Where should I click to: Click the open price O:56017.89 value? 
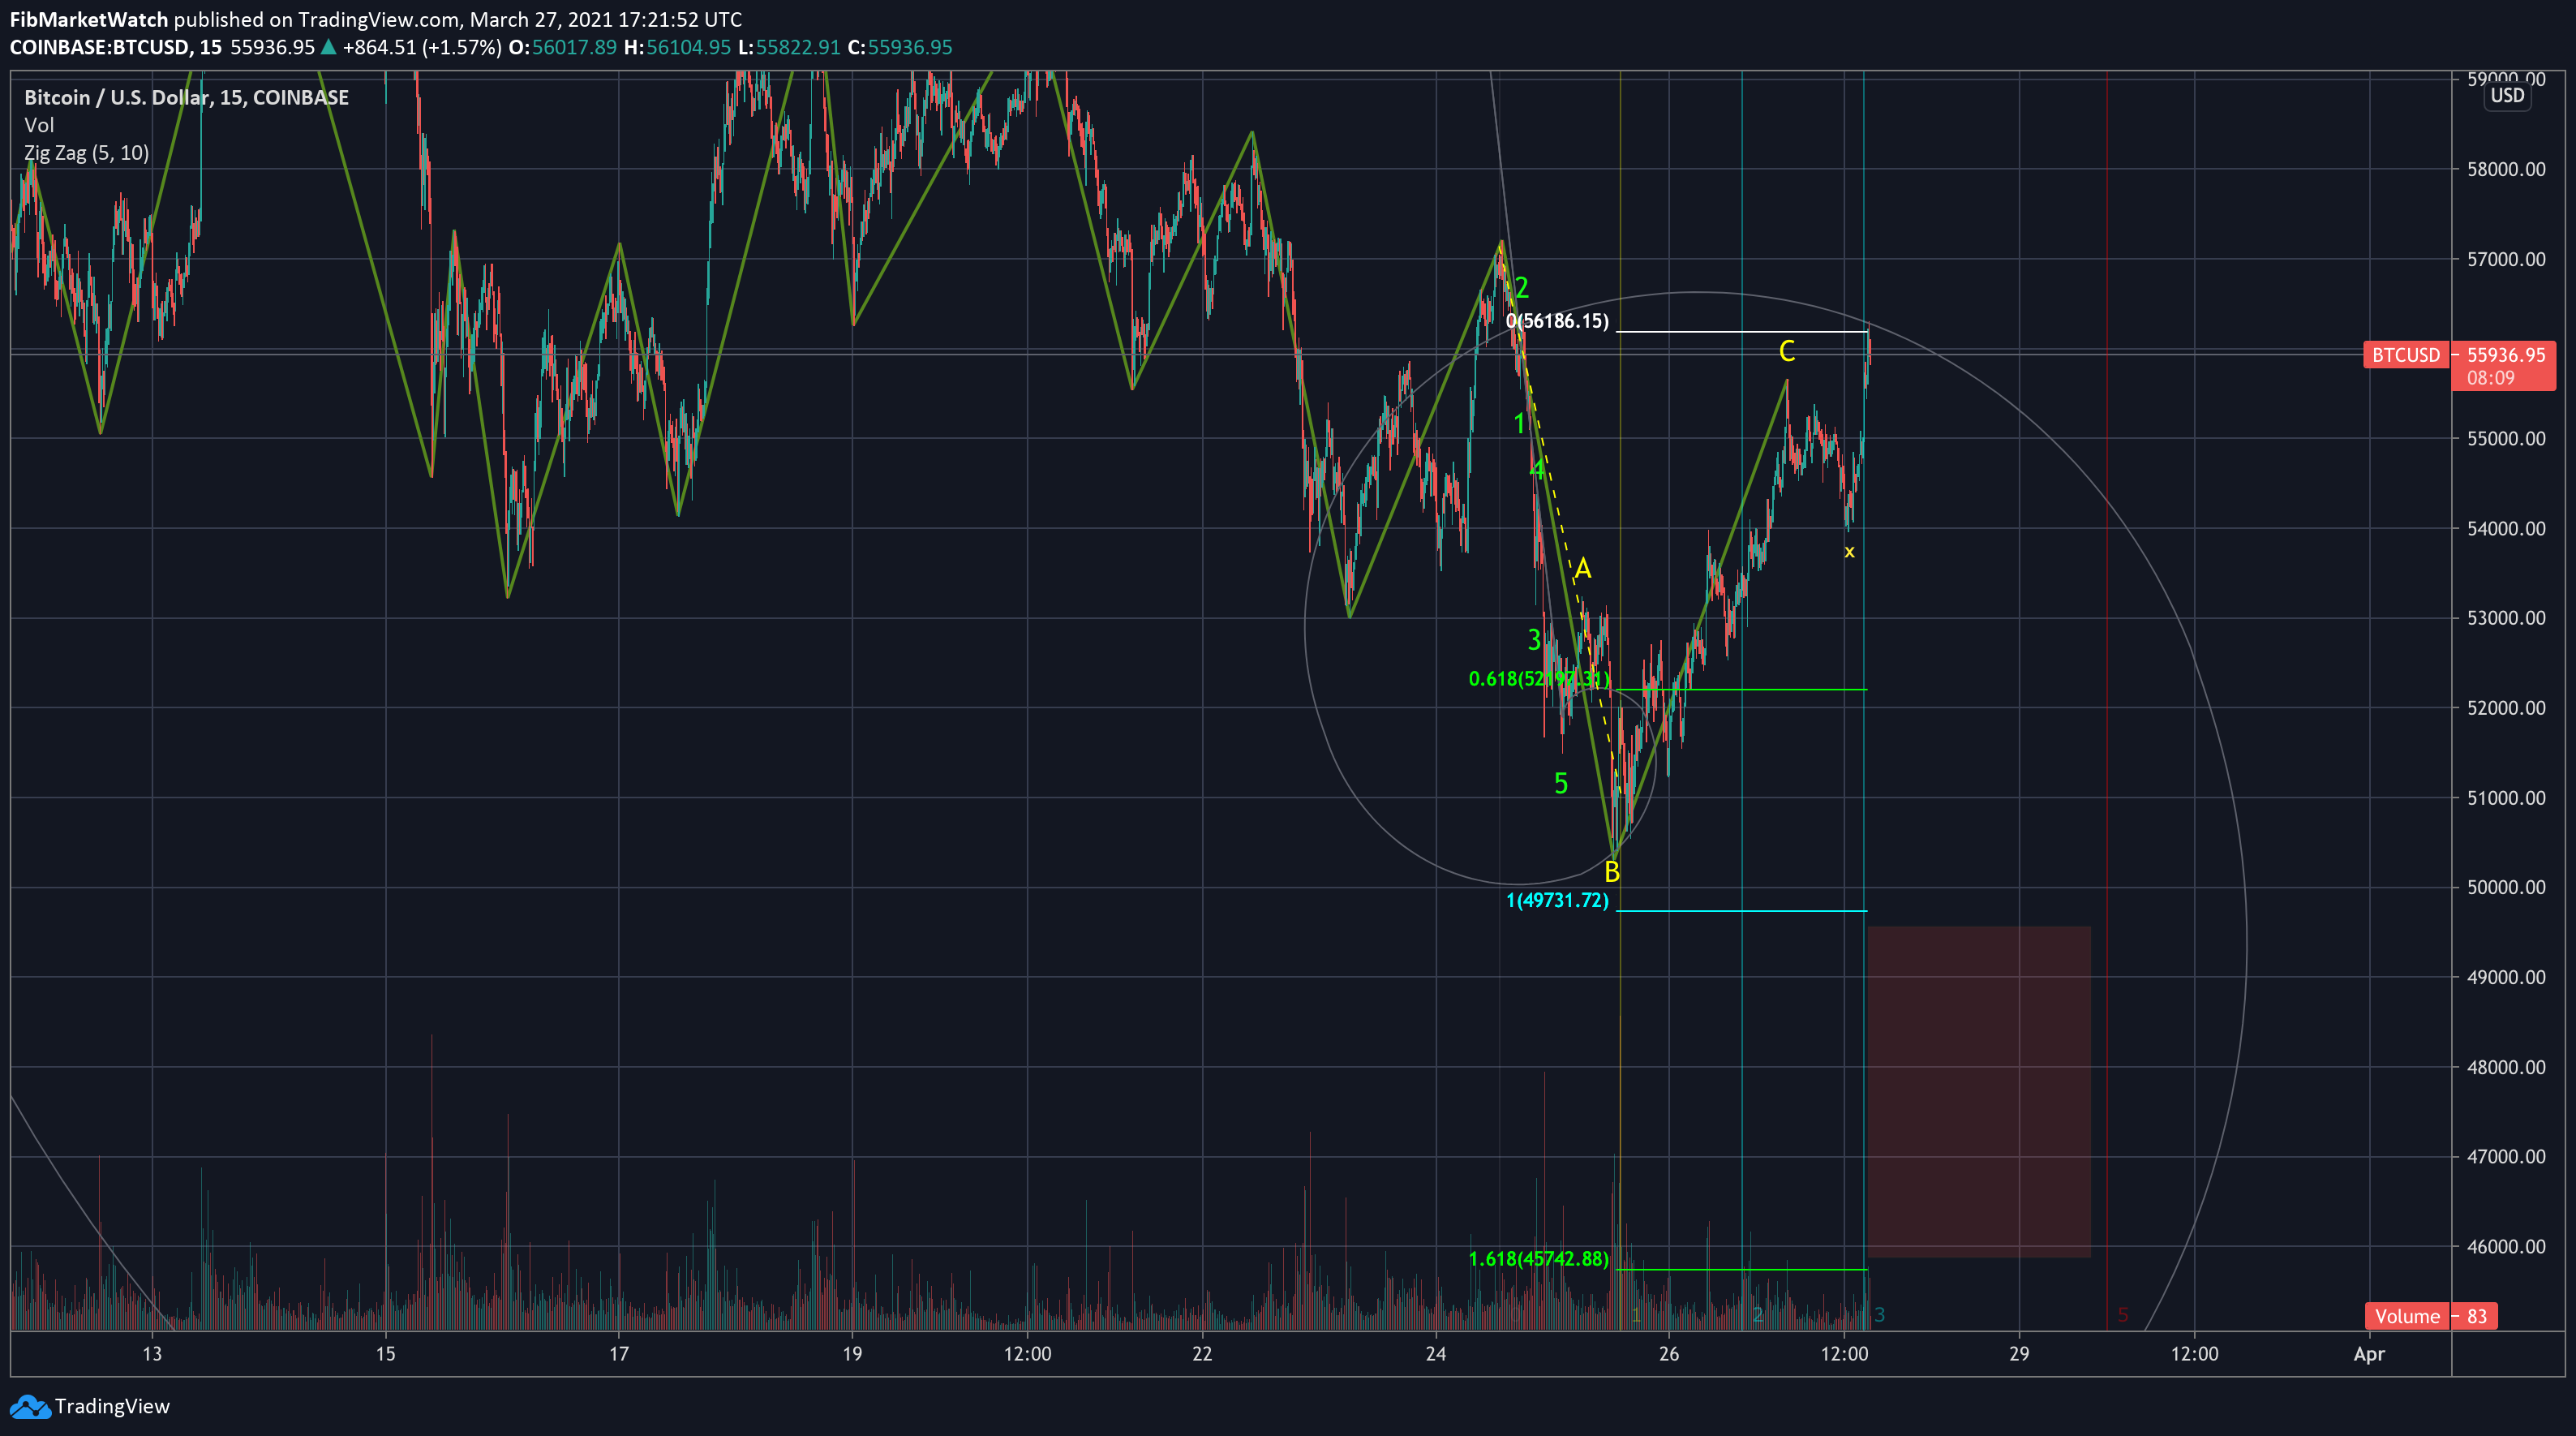coord(563,47)
